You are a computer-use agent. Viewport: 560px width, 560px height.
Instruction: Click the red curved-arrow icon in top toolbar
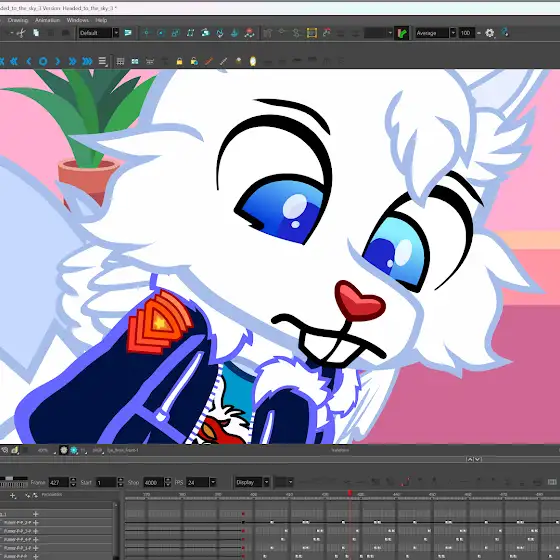coord(326,33)
